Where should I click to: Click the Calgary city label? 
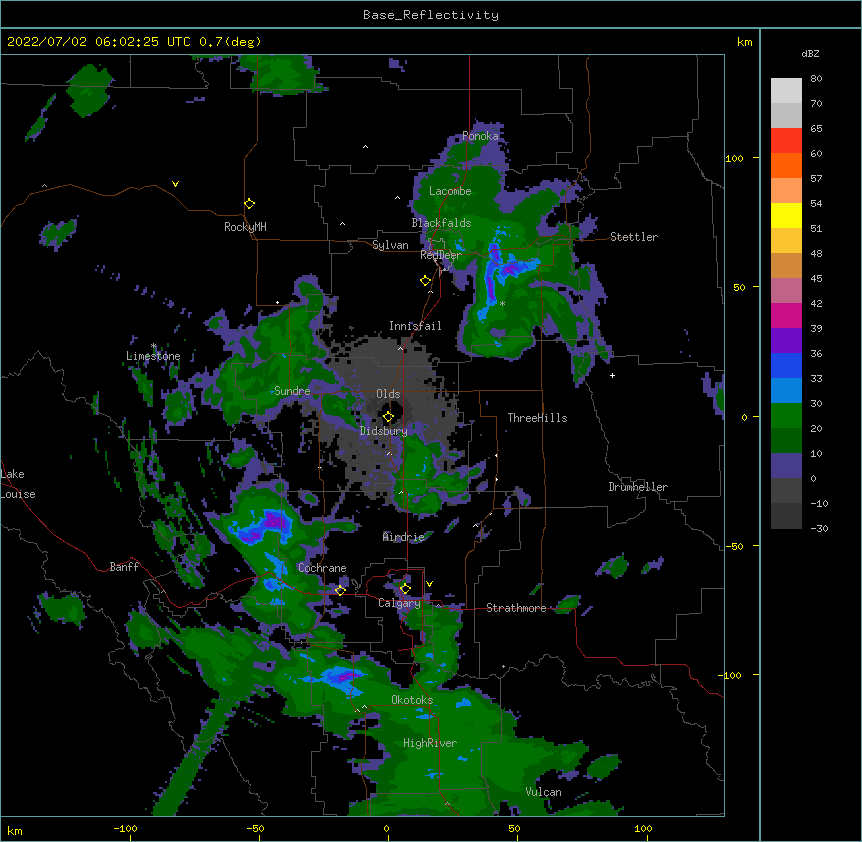click(x=399, y=603)
